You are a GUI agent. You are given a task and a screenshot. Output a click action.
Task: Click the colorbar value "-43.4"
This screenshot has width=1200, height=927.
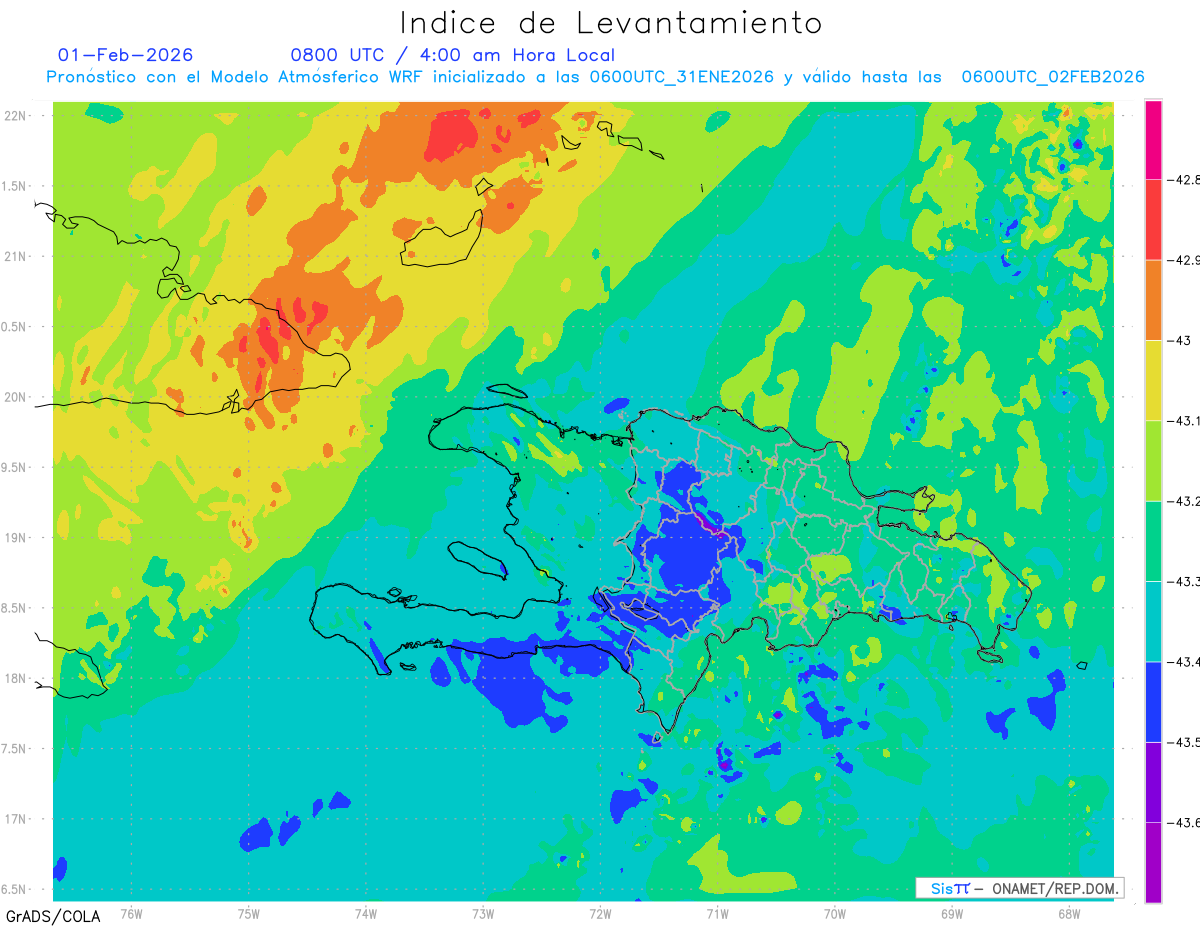point(1184,662)
